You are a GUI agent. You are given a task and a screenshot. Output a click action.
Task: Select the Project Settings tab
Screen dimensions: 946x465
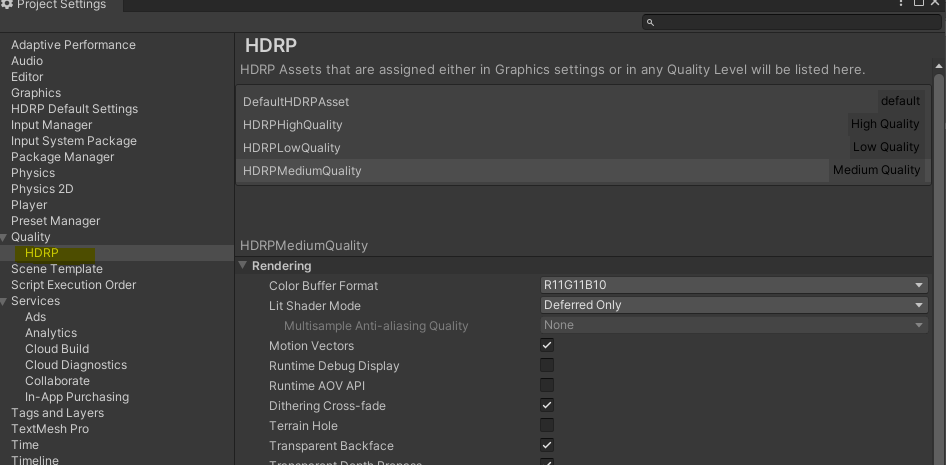60,5
